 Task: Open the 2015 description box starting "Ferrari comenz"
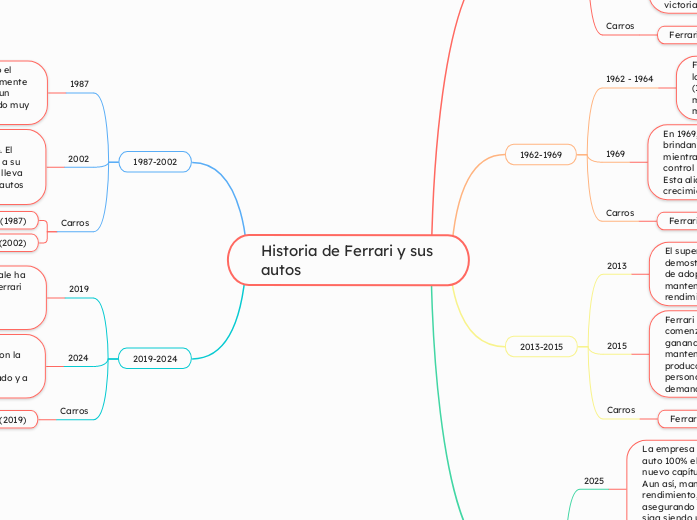673,354
